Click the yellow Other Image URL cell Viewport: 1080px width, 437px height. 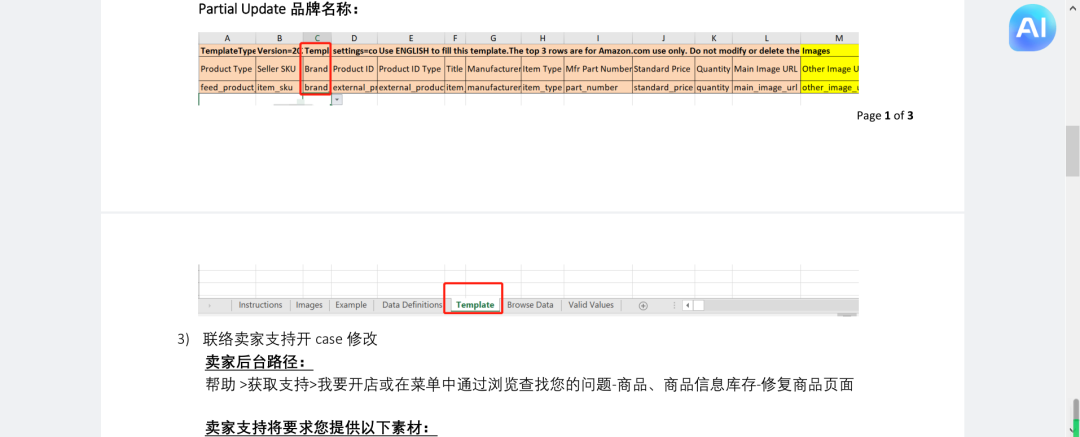[830, 69]
